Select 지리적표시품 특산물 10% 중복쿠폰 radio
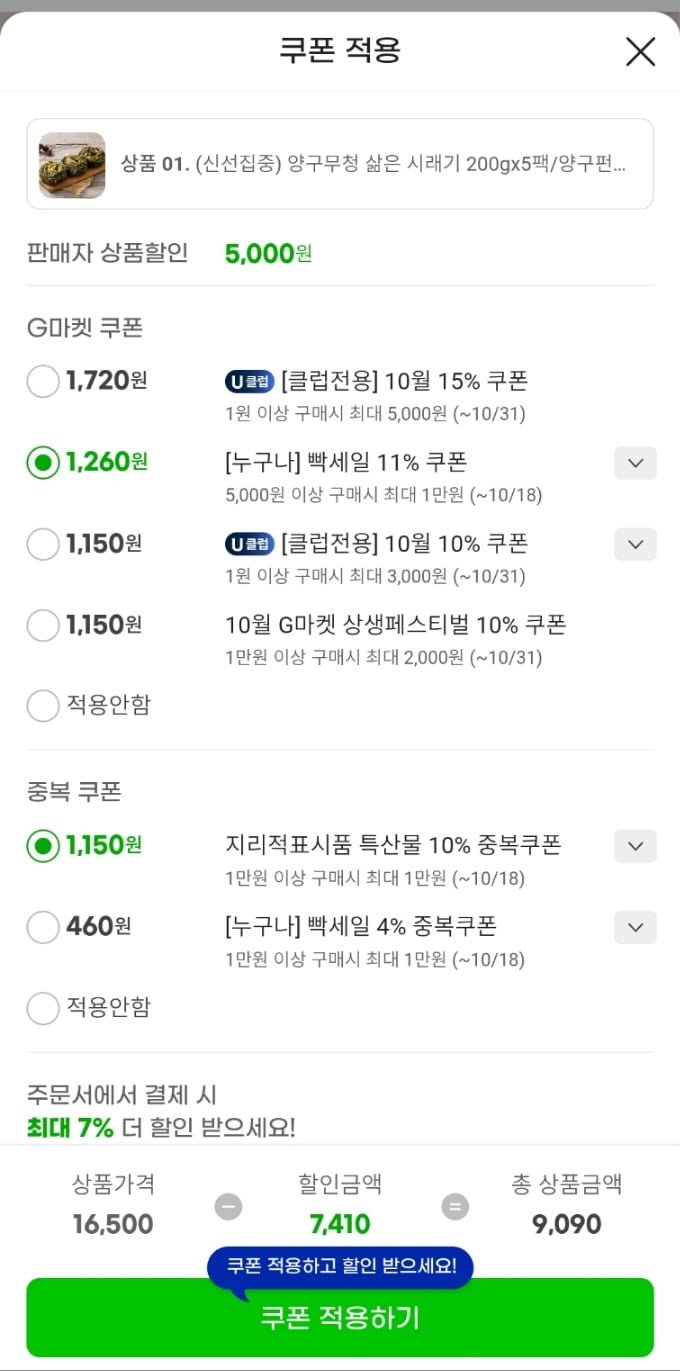Screen dimensions: 680x1371 (43, 846)
